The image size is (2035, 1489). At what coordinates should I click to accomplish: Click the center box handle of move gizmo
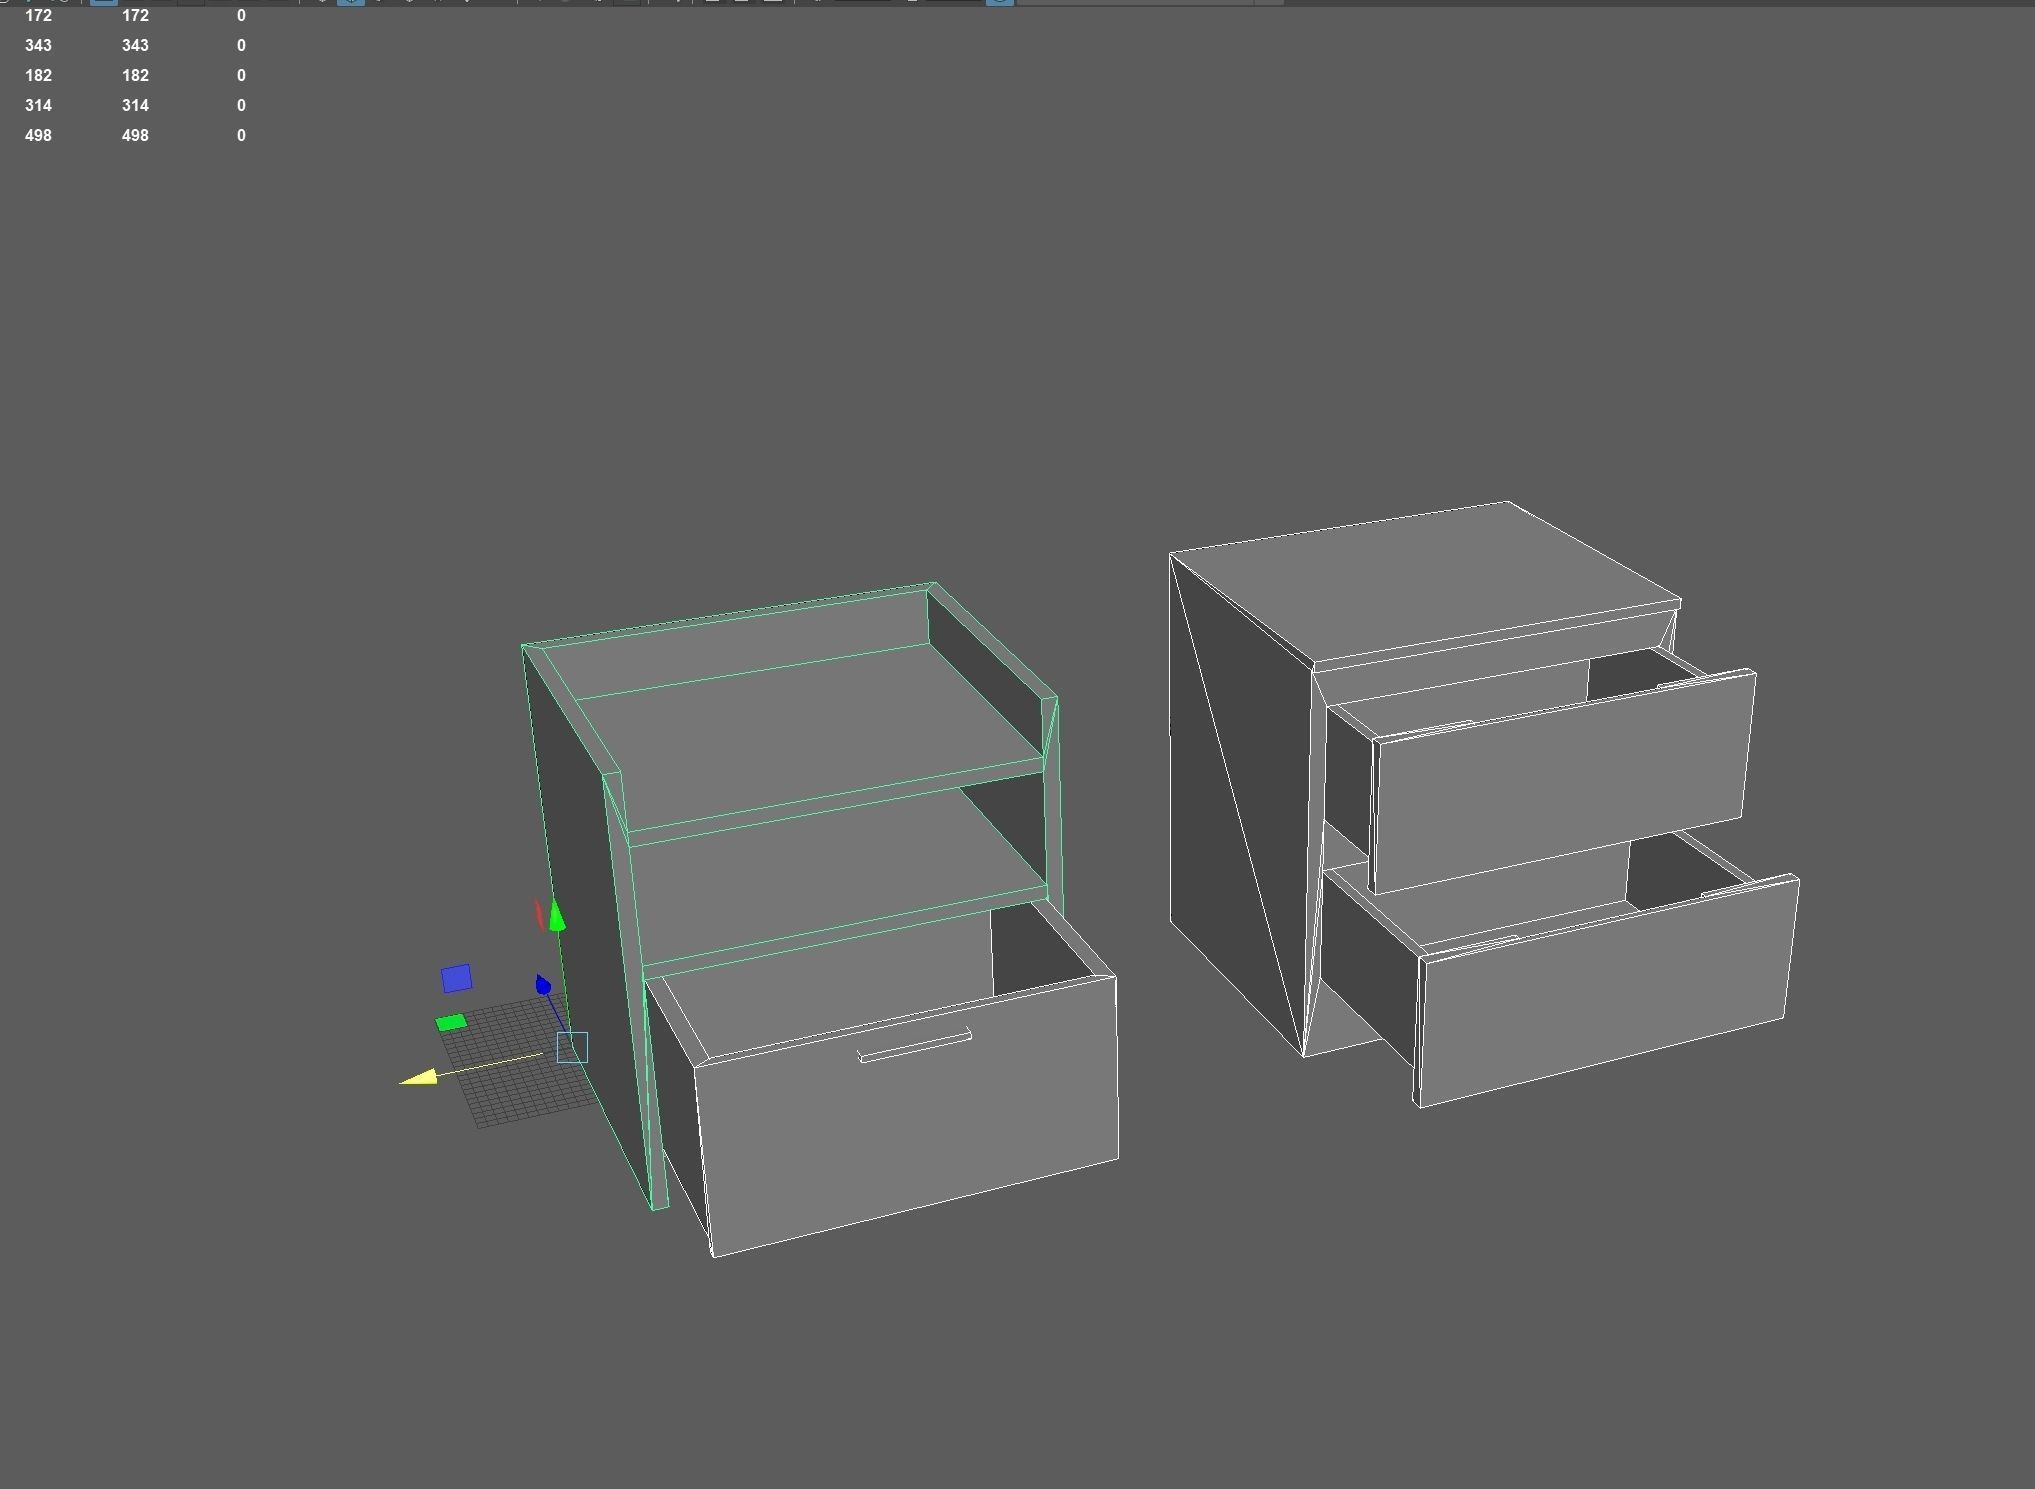[x=572, y=1047]
